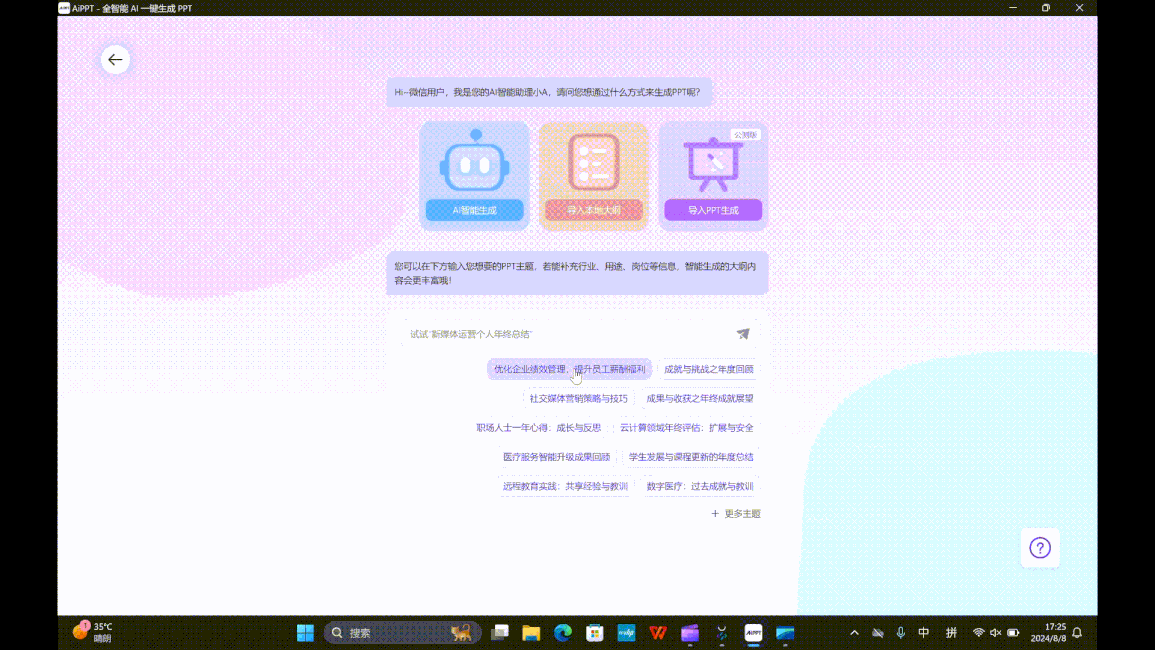Image resolution: width=1155 pixels, height=650 pixels.
Task: Open the weather widget showing 35°C
Action: (x=93, y=632)
